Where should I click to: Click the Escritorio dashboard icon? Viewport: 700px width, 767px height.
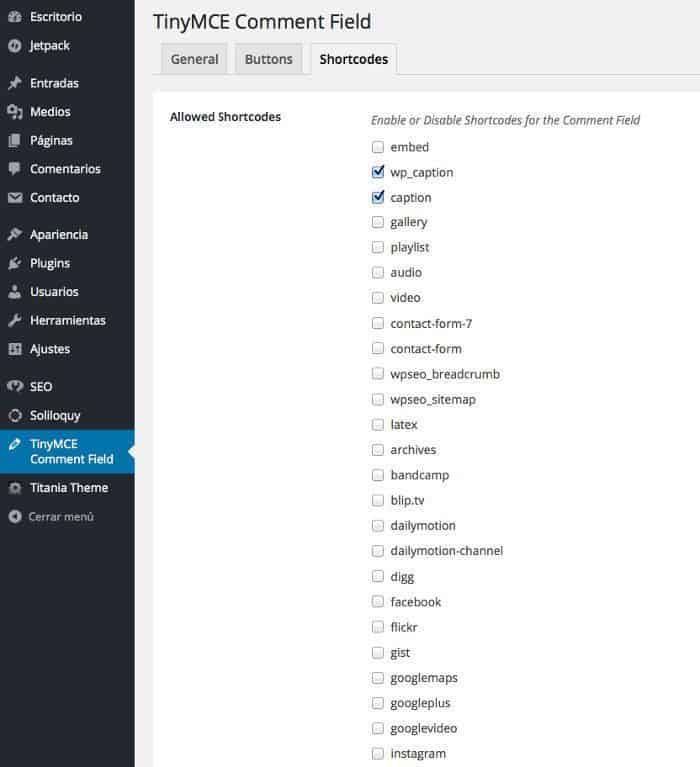pyautogui.click(x=15, y=17)
